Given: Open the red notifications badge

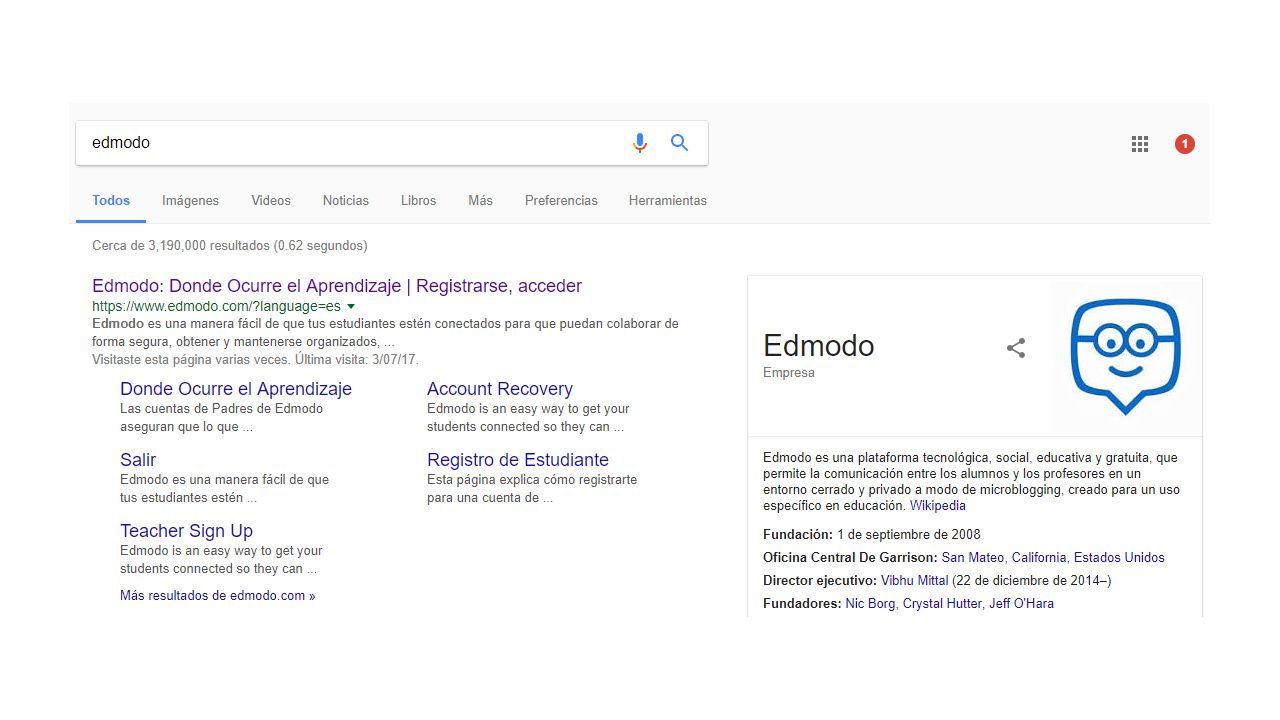Looking at the screenshot, I should 1185,144.
